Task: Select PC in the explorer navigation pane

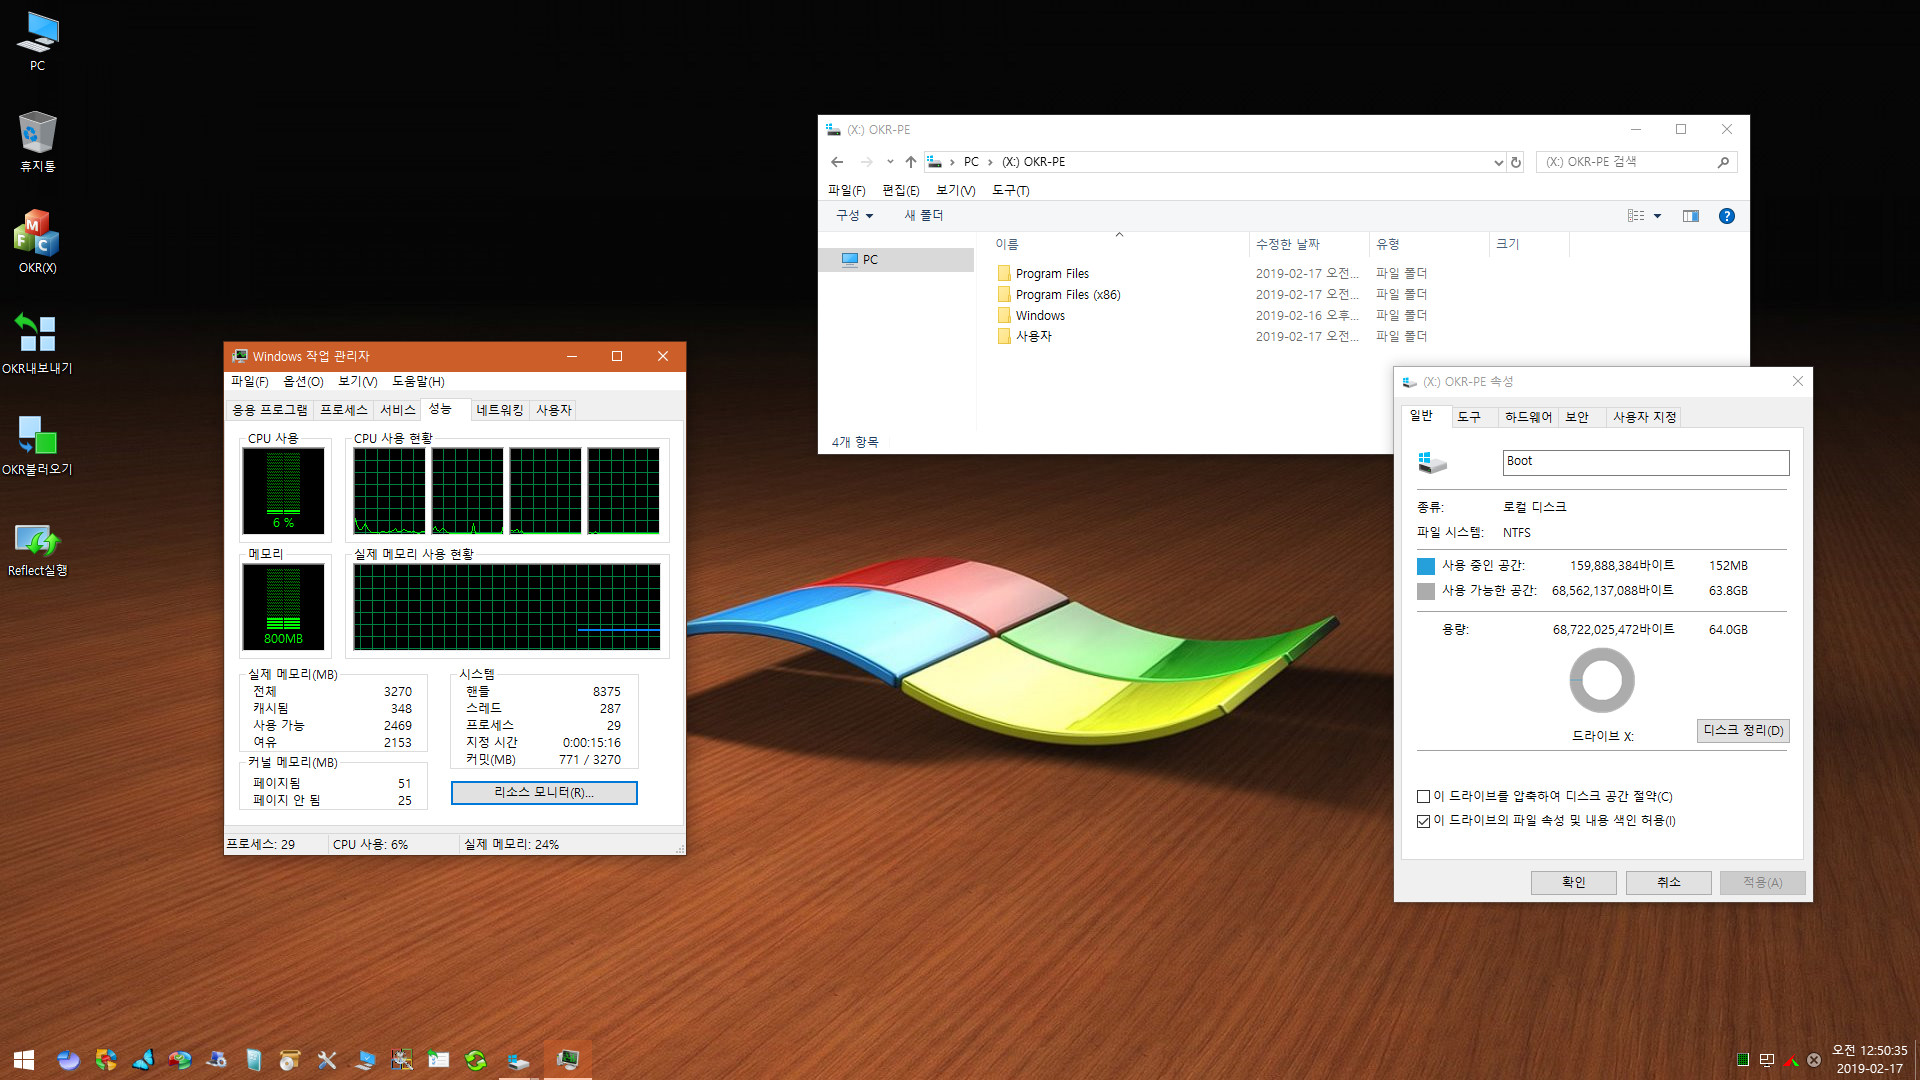Action: (x=896, y=260)
